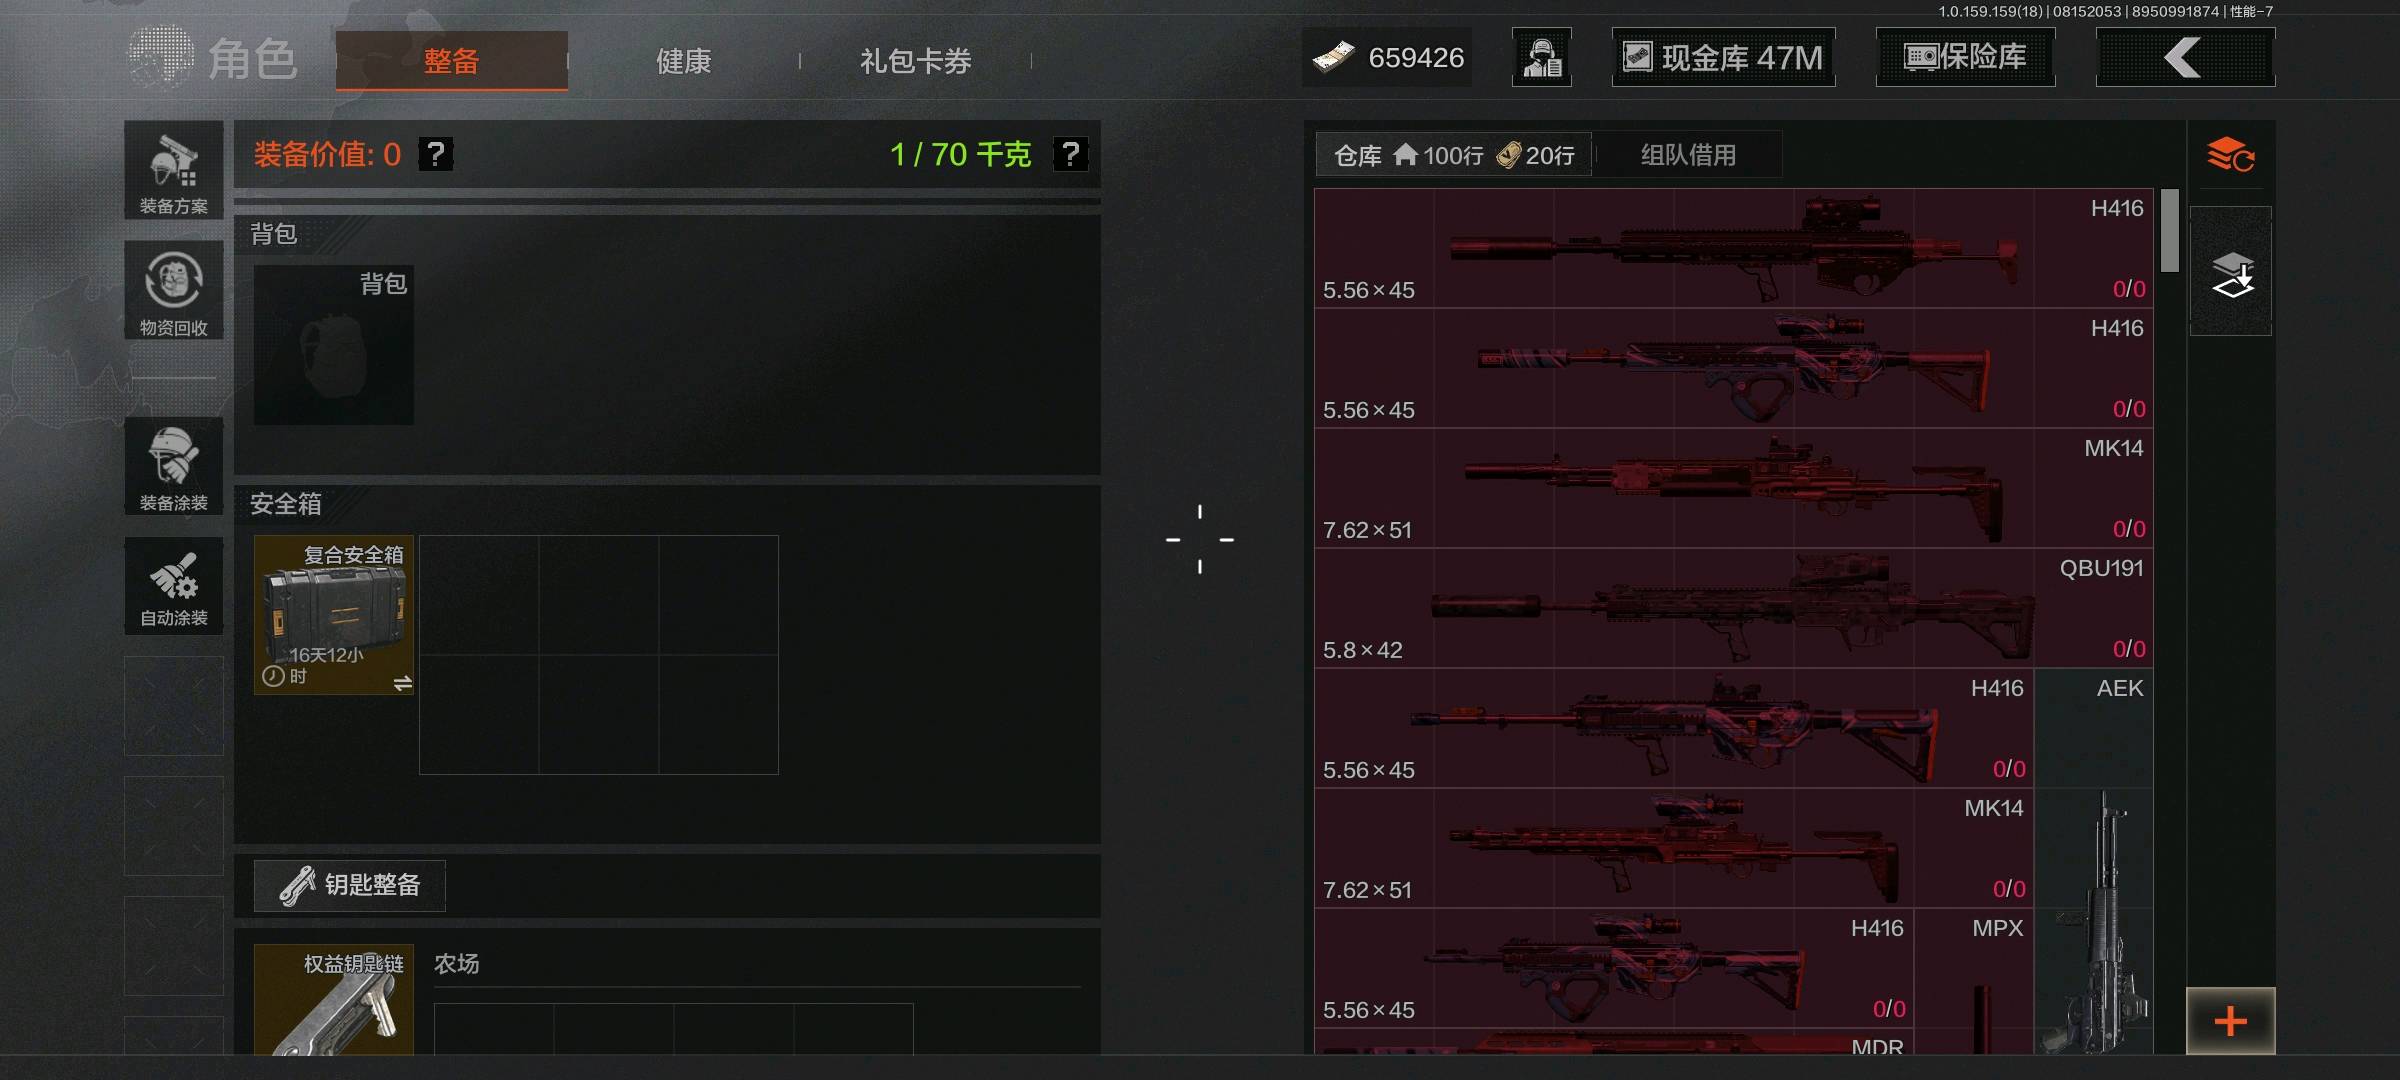Click the warehouse list scrollbar handle
Screen dimensions: 2400x1080
point(2169,231)
